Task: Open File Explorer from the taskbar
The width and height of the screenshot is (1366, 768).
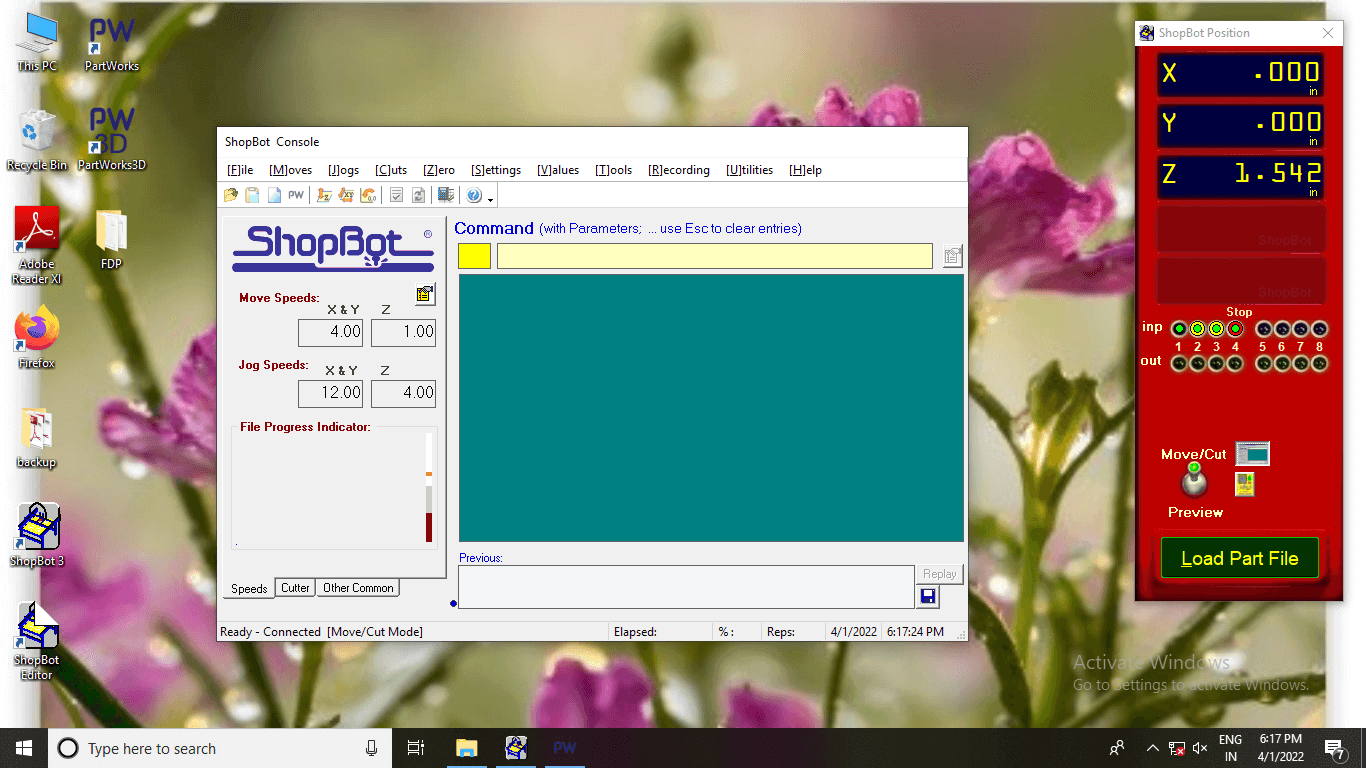Action: coord(467,748)
